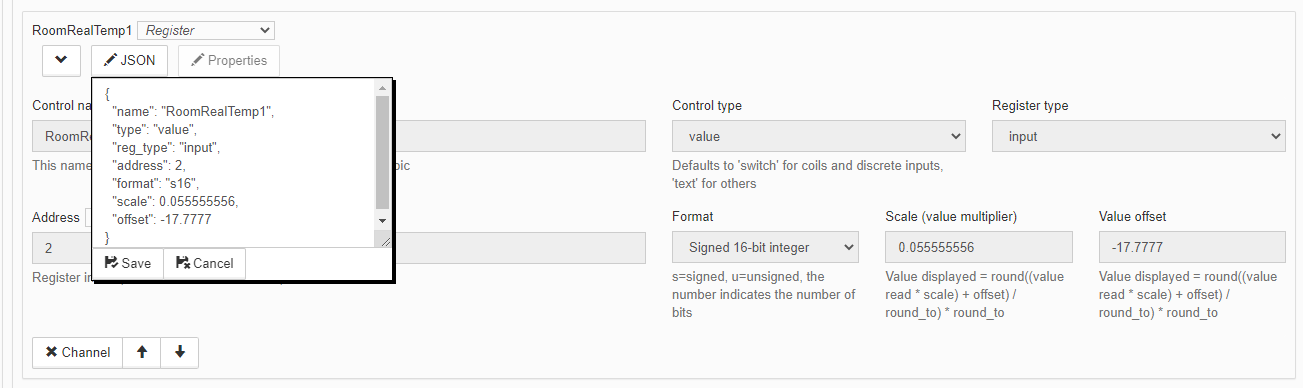Screen dimensions: 1303x388
Task: Open the JSON editor button
Action: [130, 60]
